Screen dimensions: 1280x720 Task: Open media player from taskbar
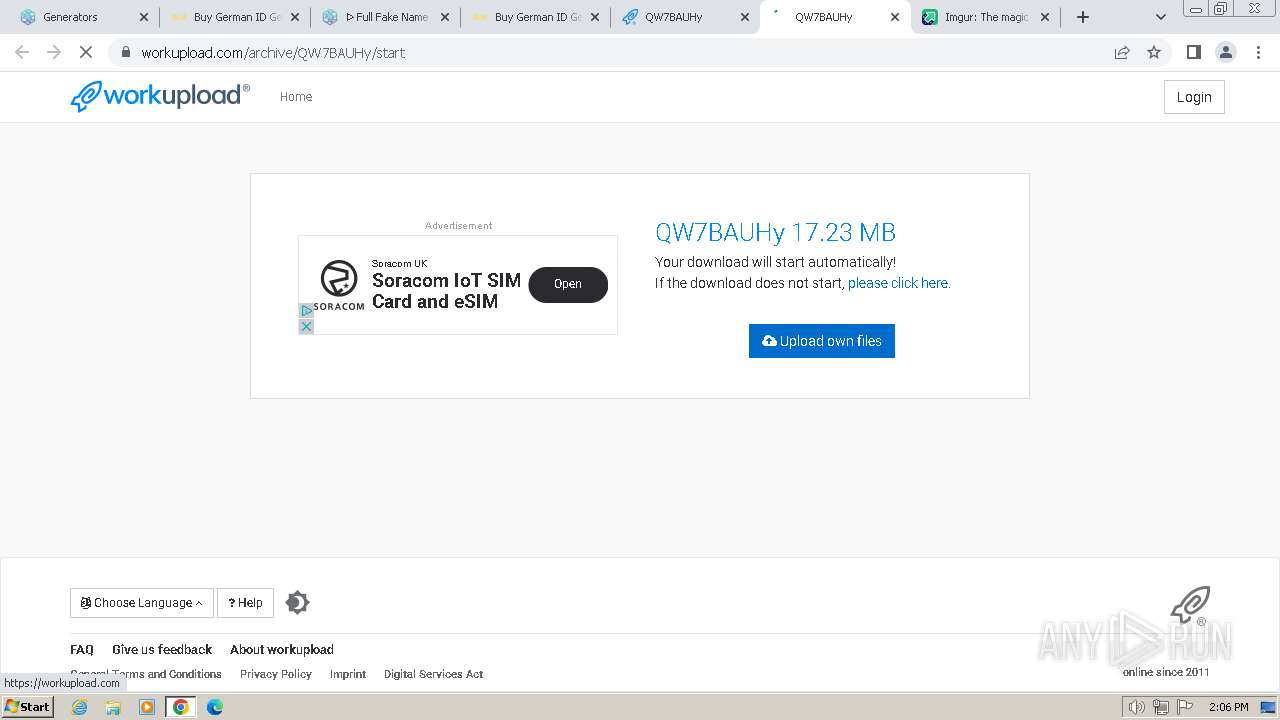[147, 707]
